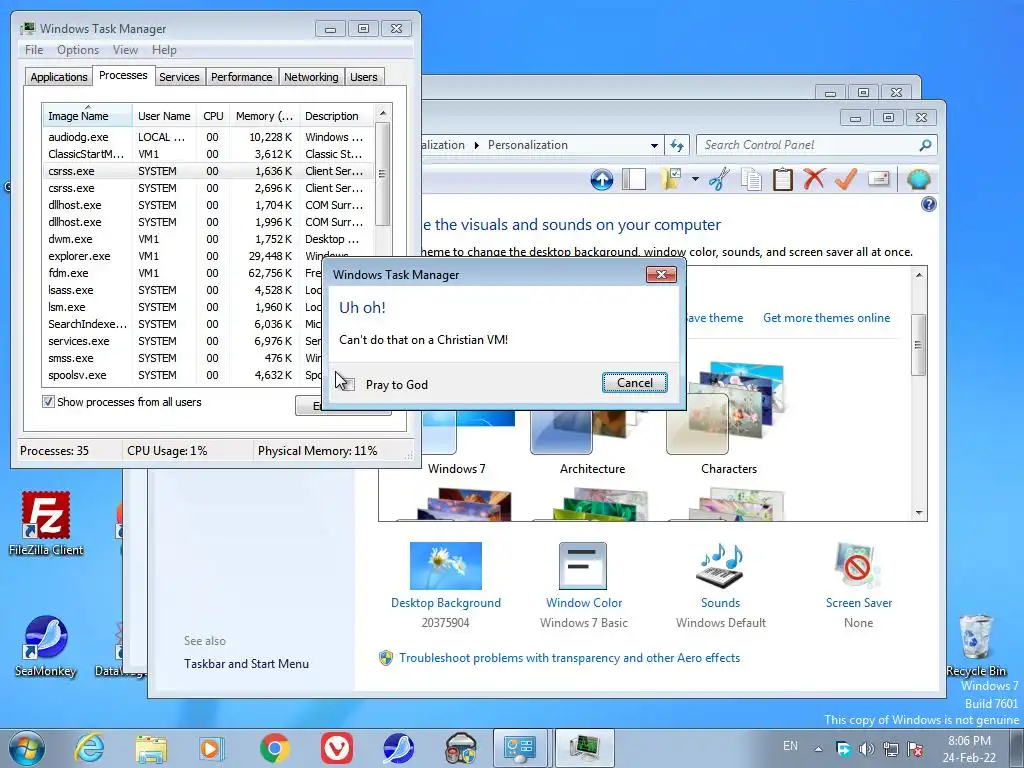Click the Up one level toolbar icon
Screen dimensions: 1024x768
coord(601,179)
